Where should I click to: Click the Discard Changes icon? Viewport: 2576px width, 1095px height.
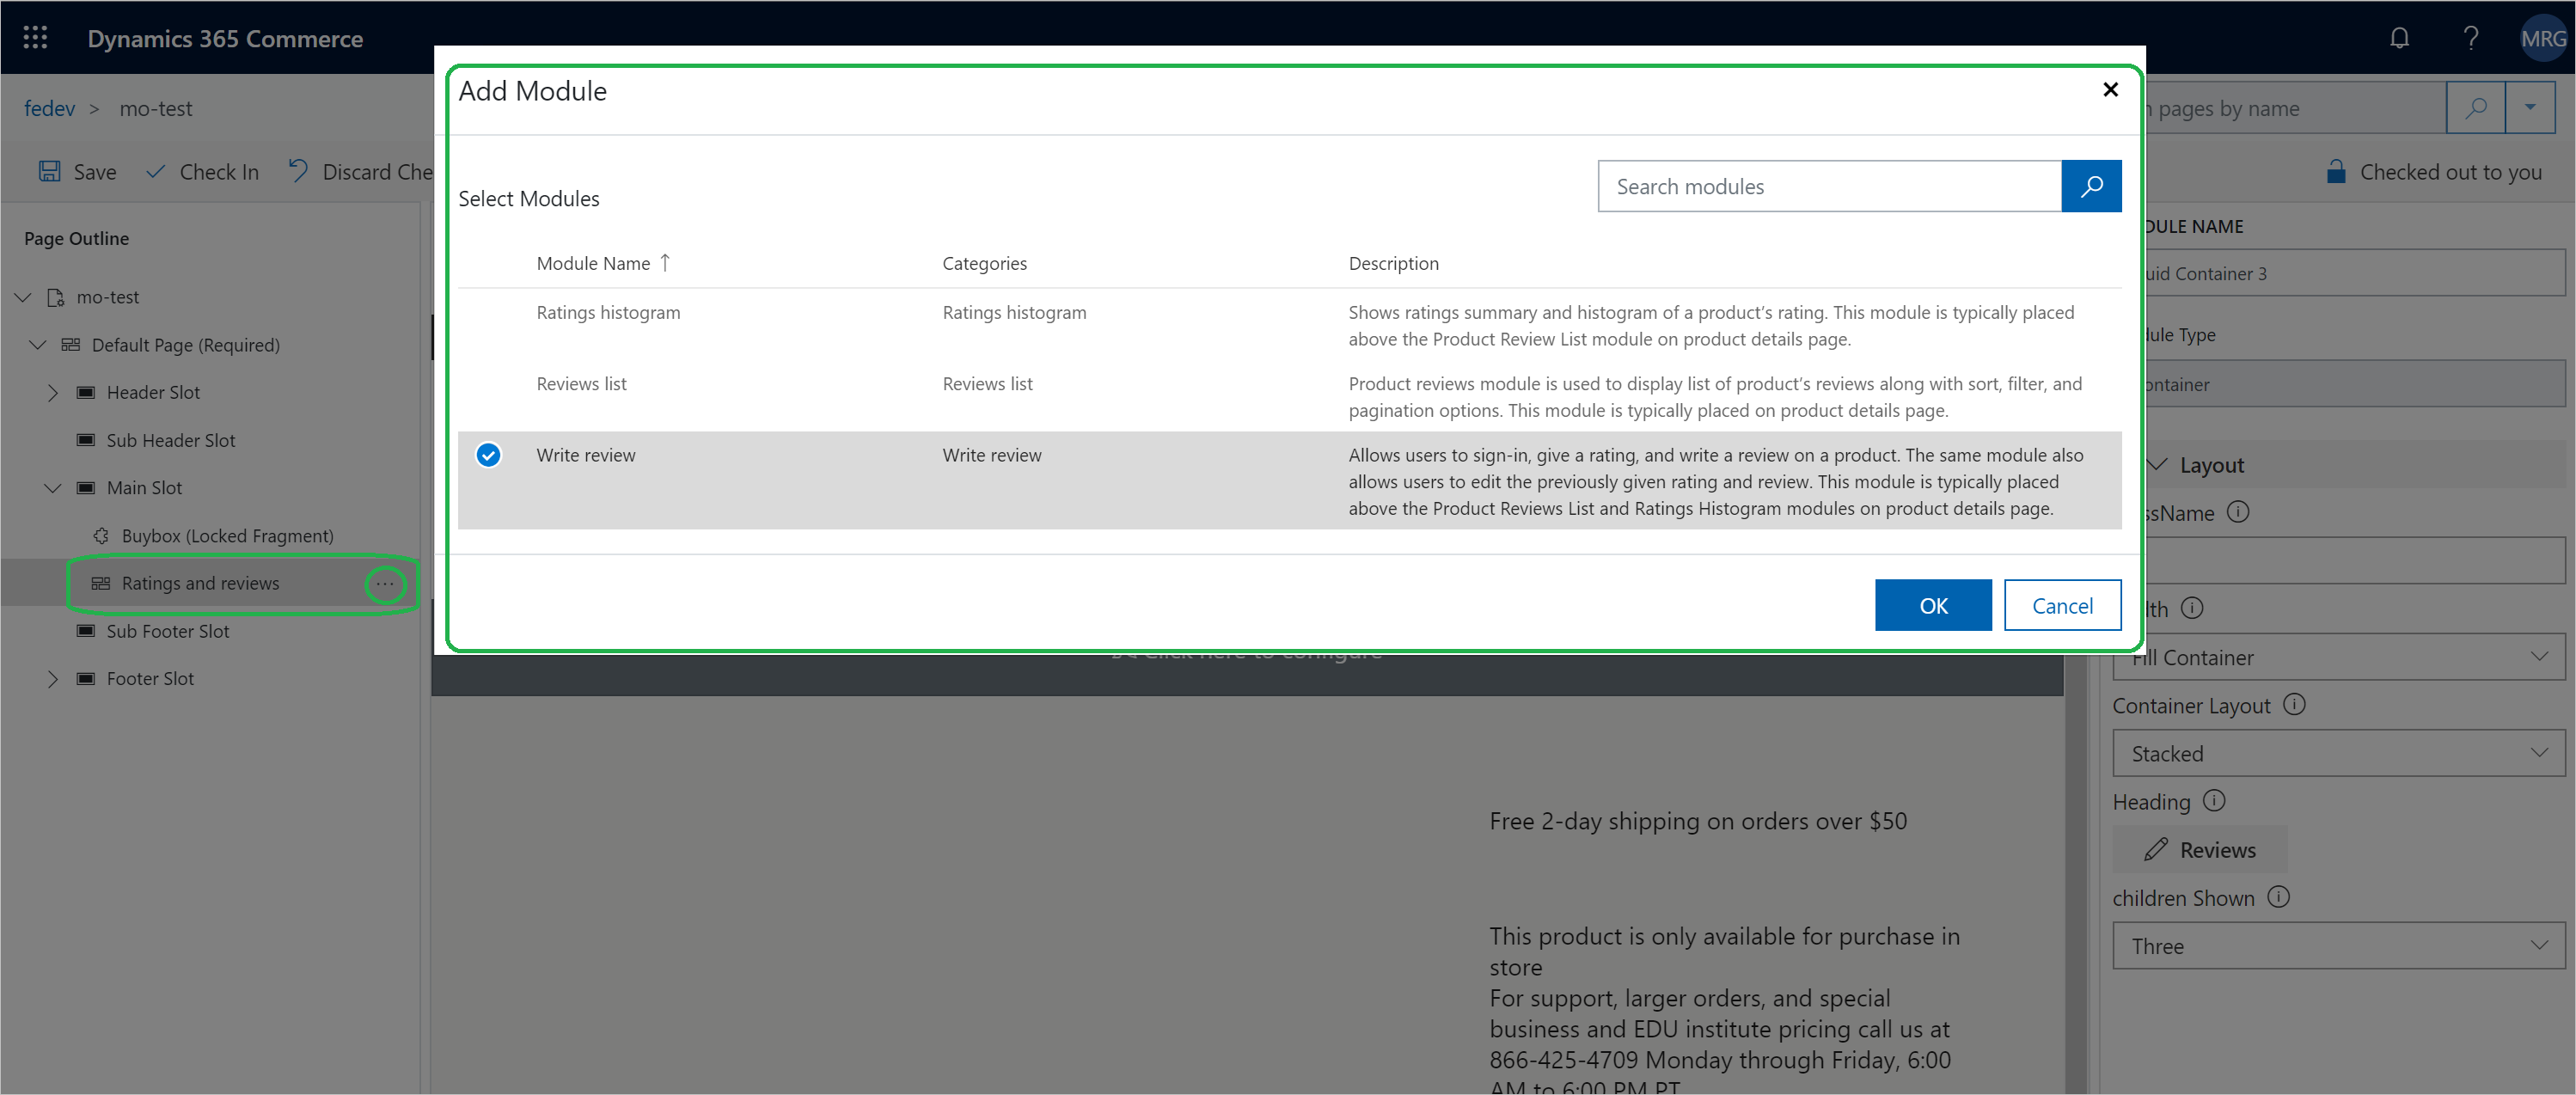(x=301, y=171)
